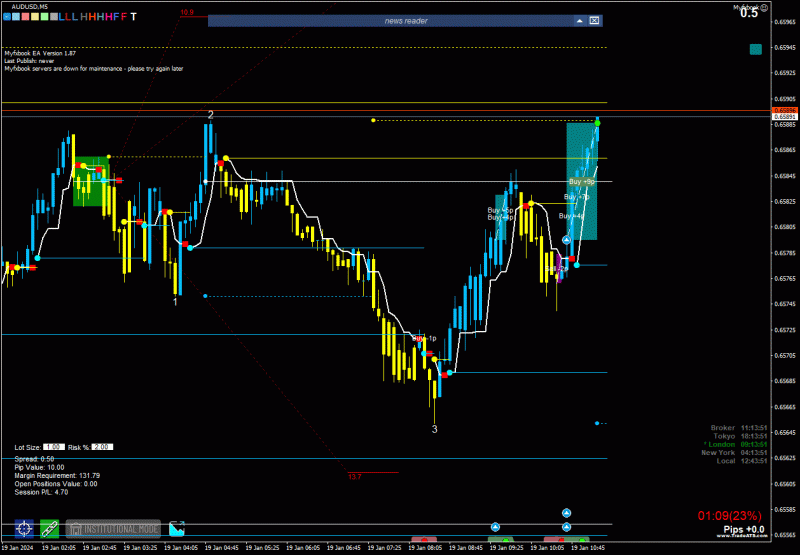Click the blue crosshair target icon
The width and height of the screenshot is (800, 555).
(x=24, y=529)
